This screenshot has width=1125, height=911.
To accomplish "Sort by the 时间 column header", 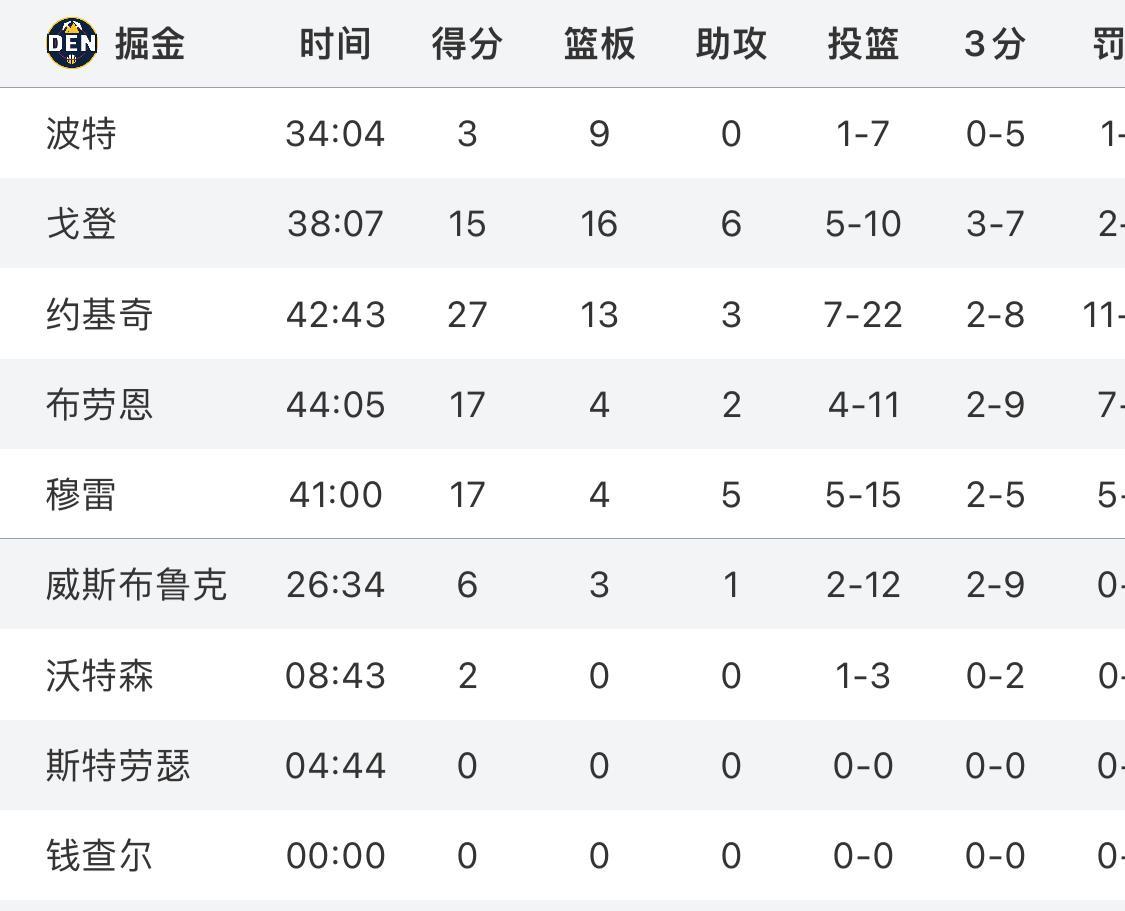I will [x=335, y=44].
